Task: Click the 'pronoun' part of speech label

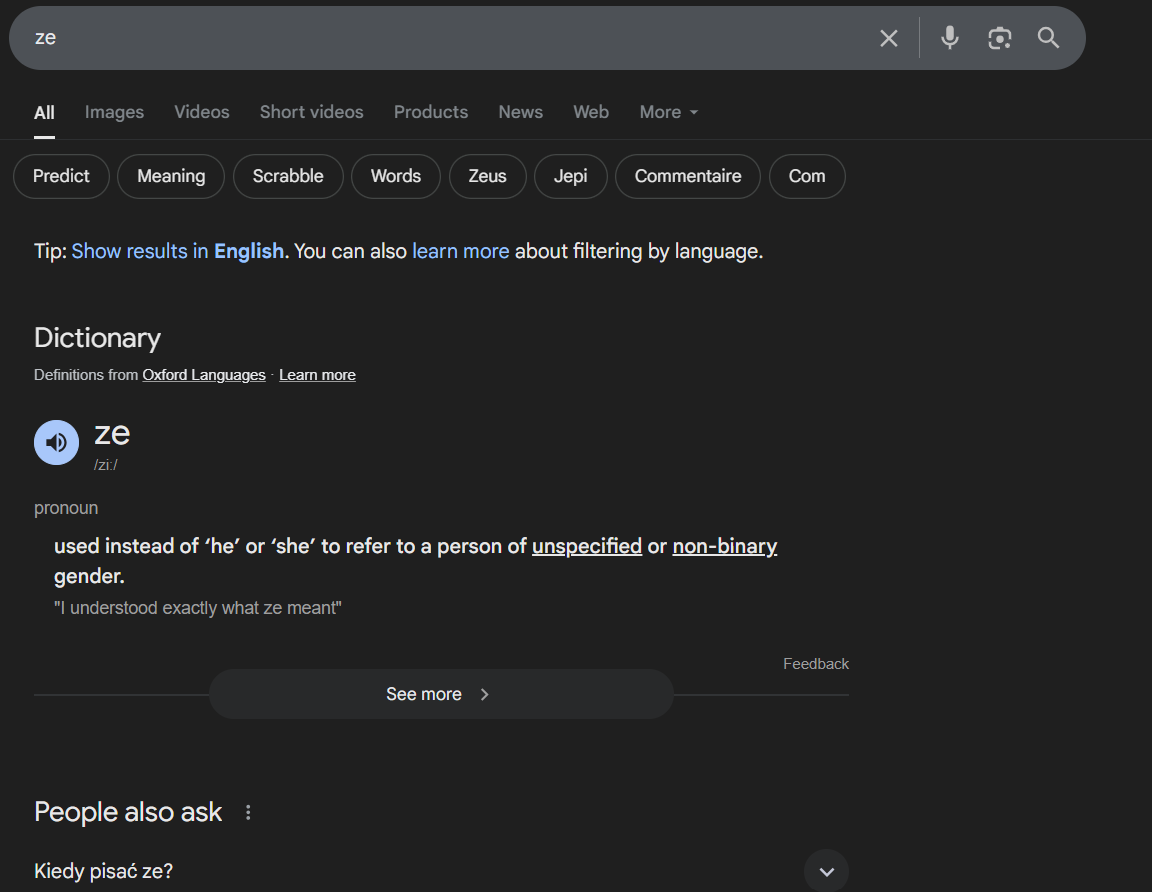Action: 66,508
